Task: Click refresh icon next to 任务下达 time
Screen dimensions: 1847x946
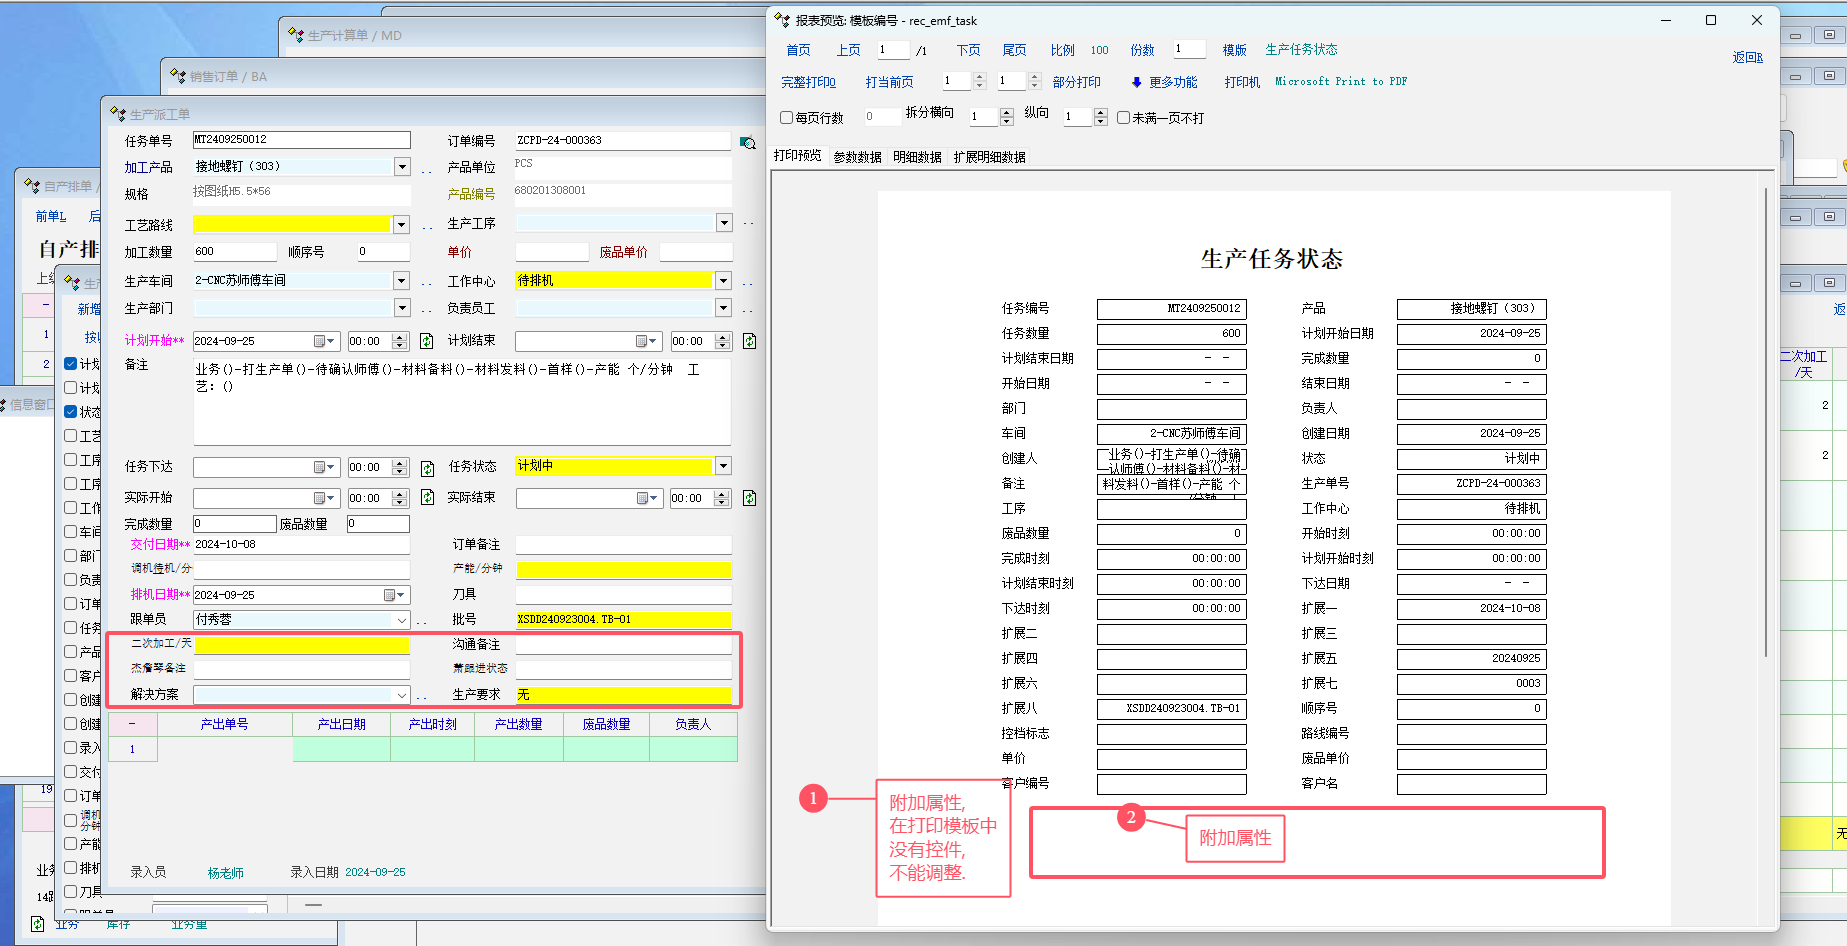Action: click(427, 468)
